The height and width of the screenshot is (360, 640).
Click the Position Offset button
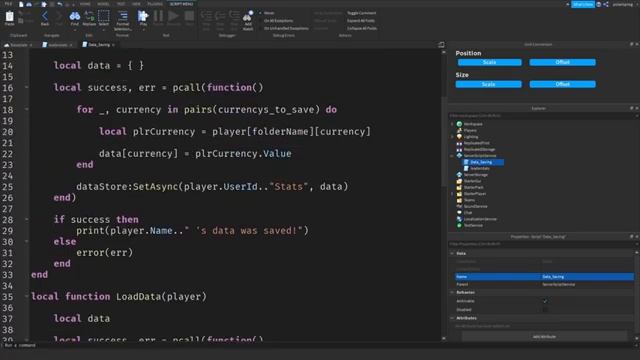(x=562, y=62)
